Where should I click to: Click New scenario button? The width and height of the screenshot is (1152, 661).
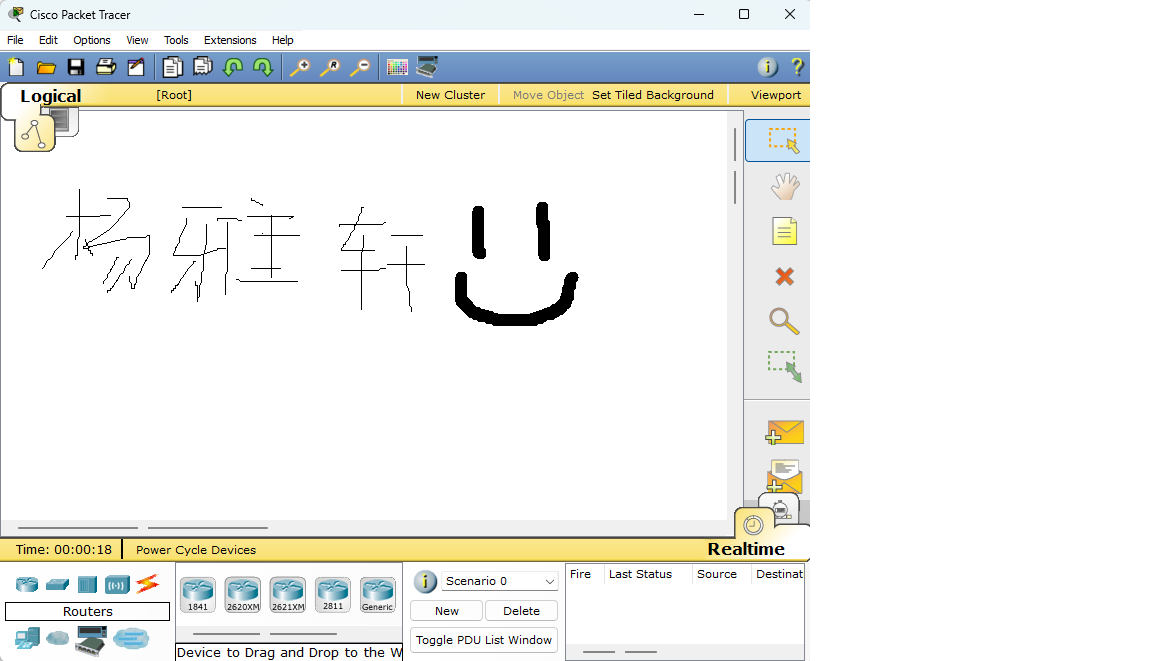(x=447, y=611)
